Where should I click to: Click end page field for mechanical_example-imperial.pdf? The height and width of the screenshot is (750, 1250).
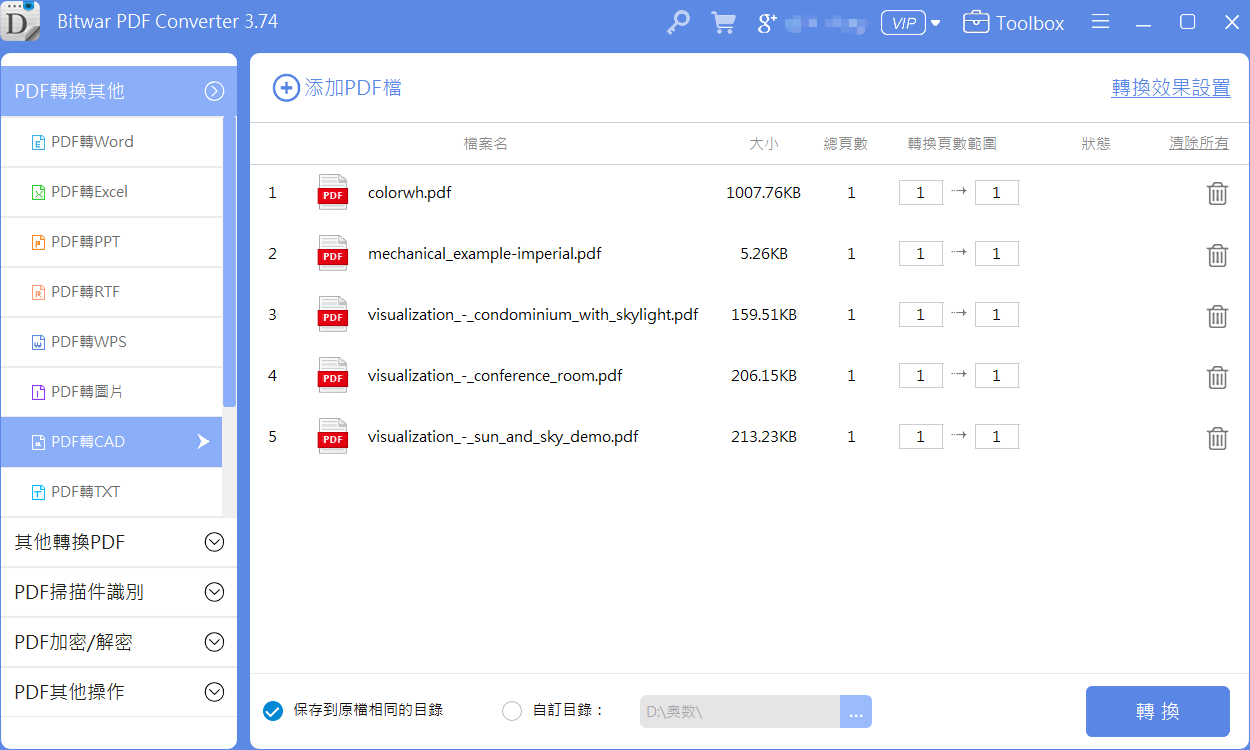coord(997,254)
